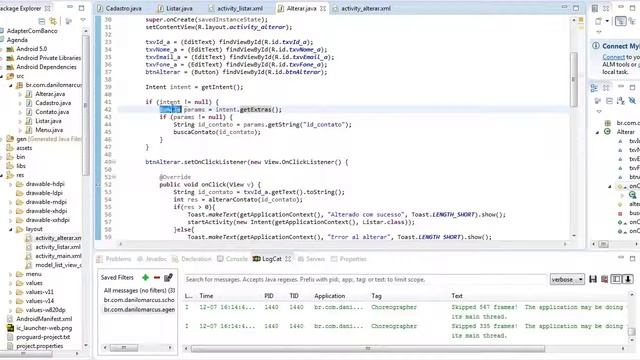Expand drawable-mdpi folder
This screenshot has height=360, width=640.
tap(11, 202)
